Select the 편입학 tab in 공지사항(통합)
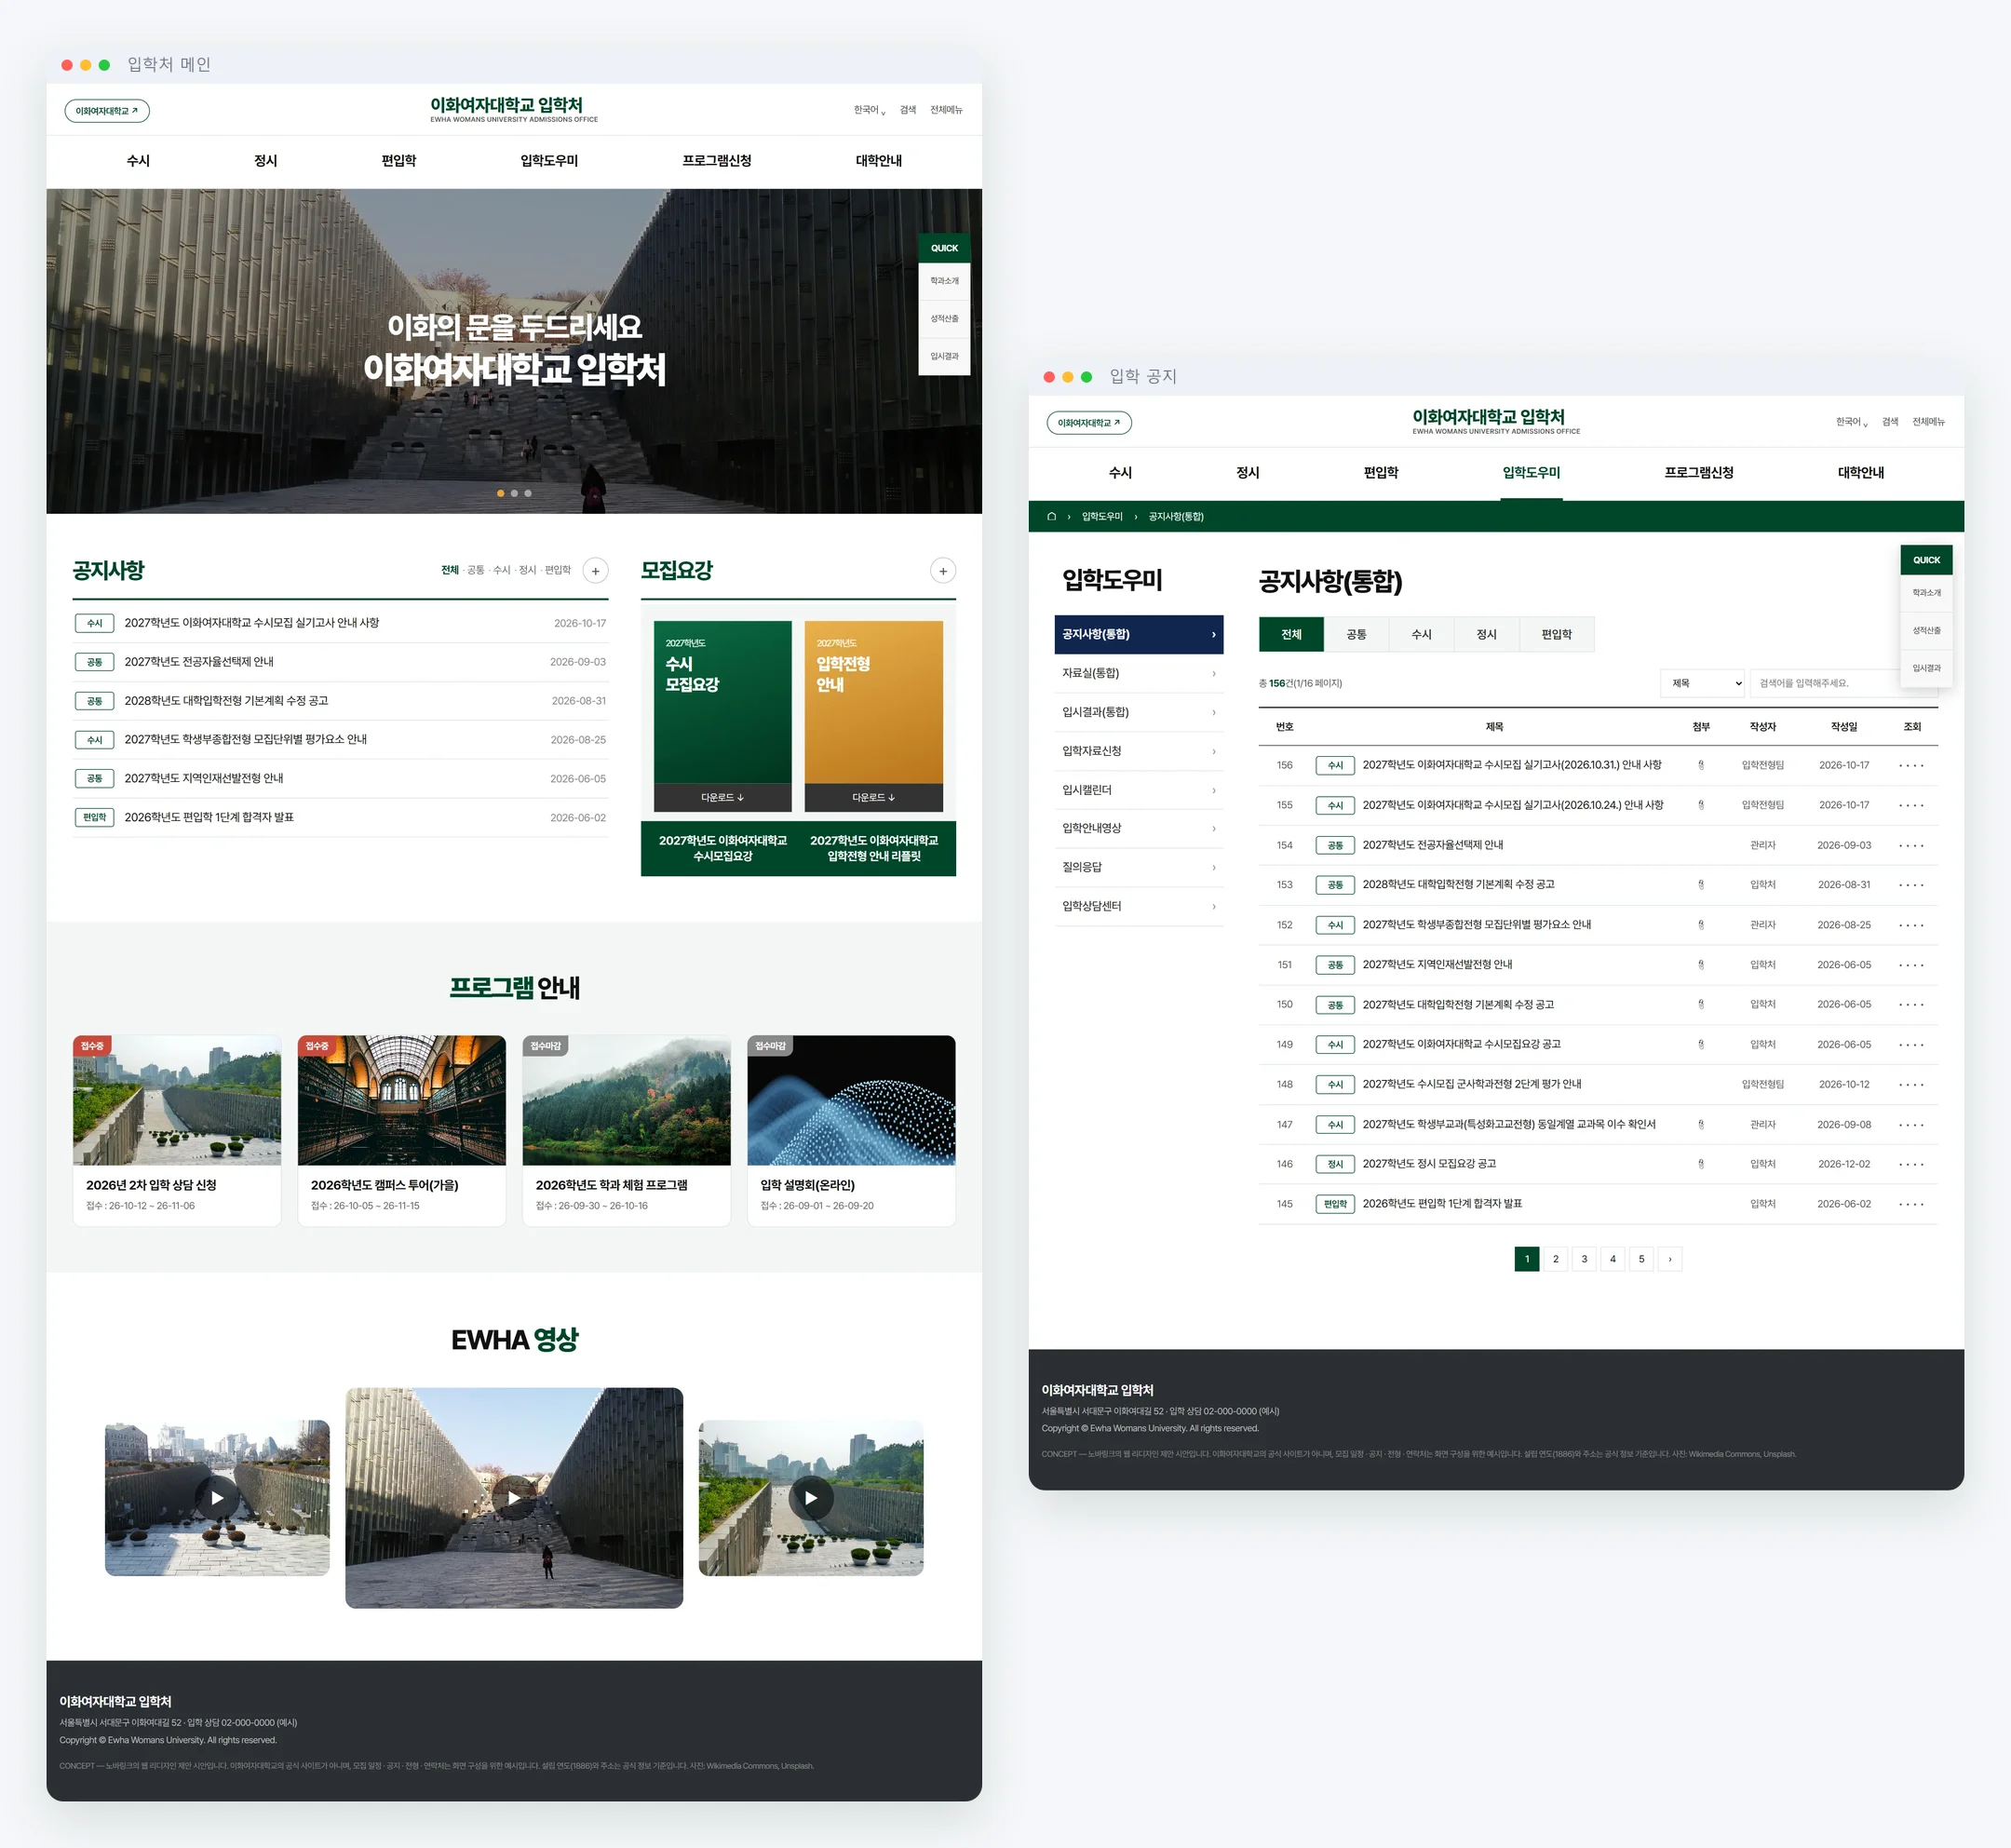 coord(1556,635)
